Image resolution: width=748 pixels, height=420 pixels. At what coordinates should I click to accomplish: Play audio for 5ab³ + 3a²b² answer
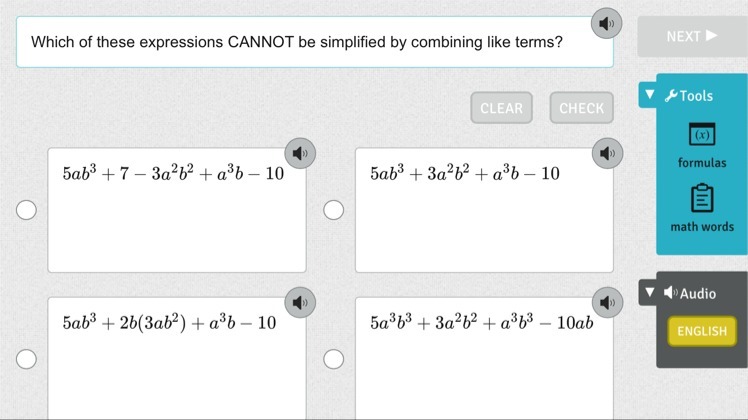(x=605, y=154)
